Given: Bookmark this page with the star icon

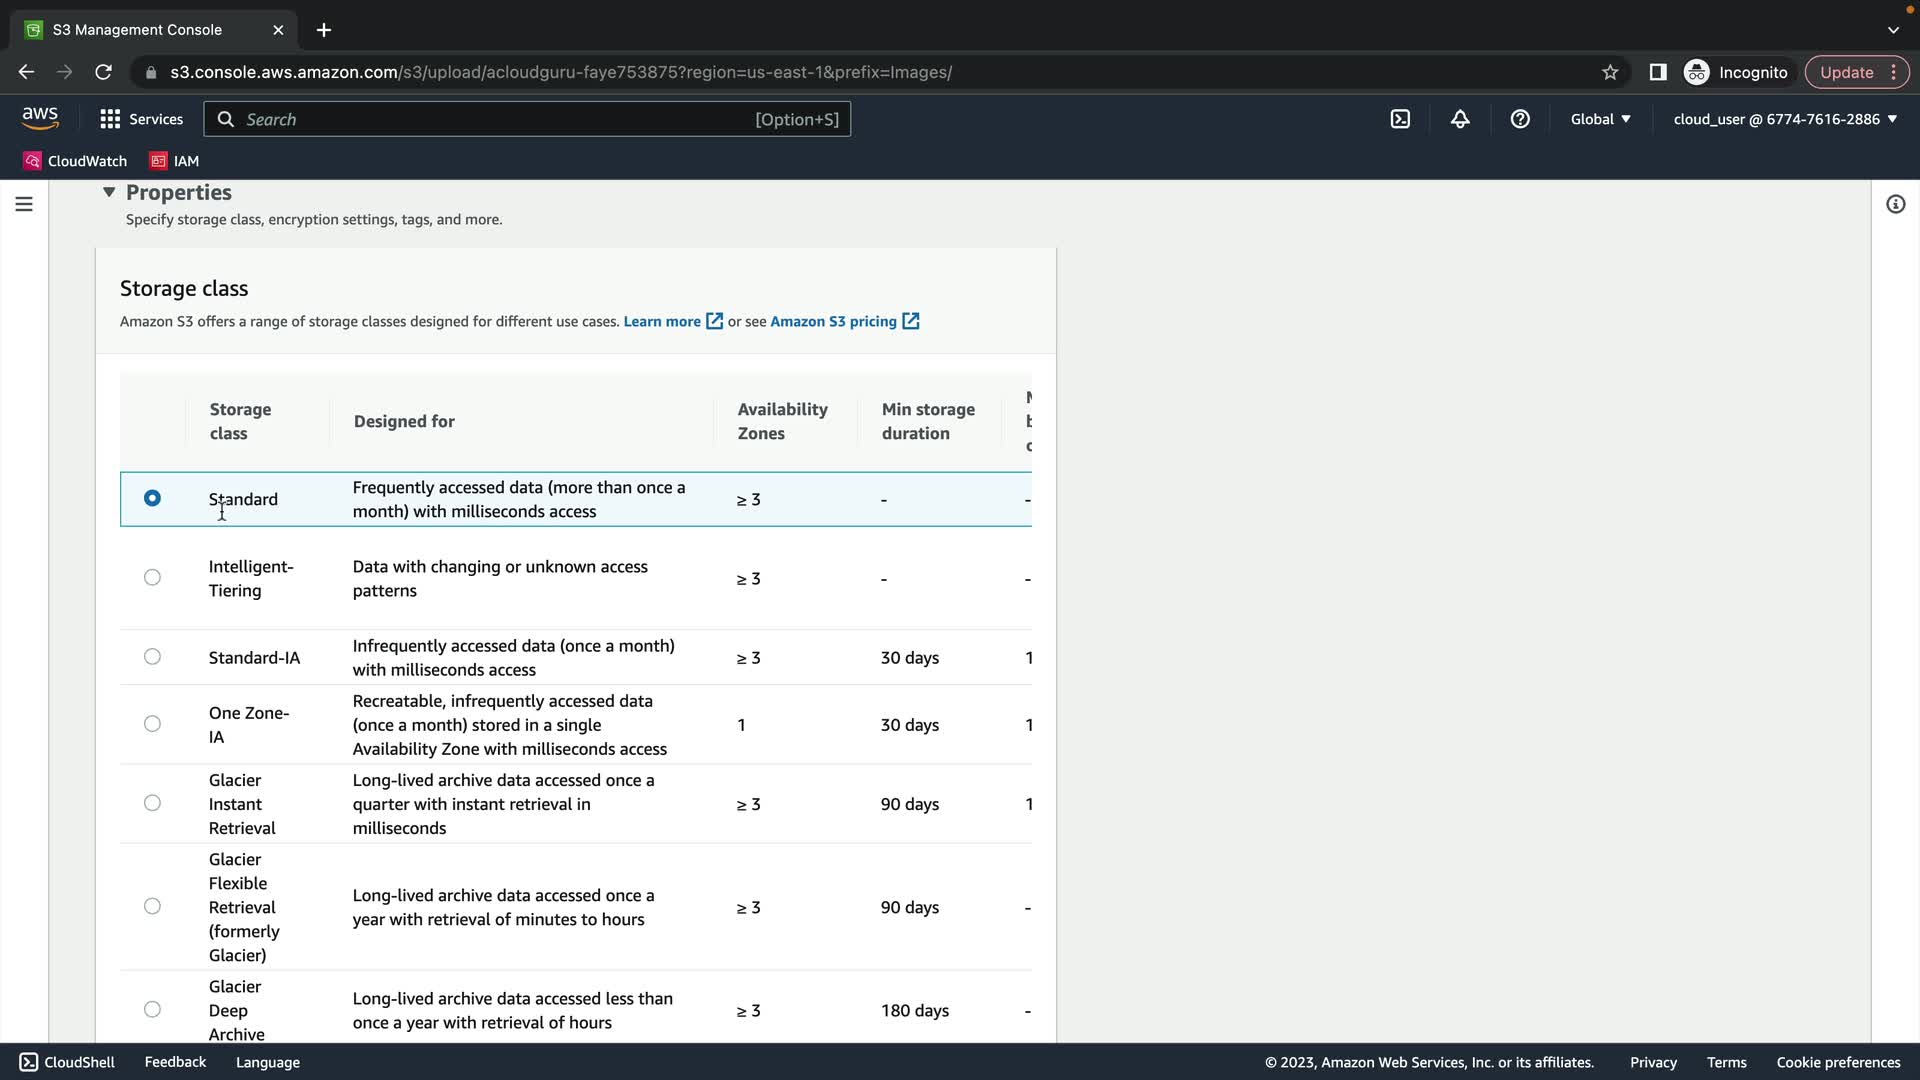Looking at the screenshot, I should click(x=1610, y=72).
